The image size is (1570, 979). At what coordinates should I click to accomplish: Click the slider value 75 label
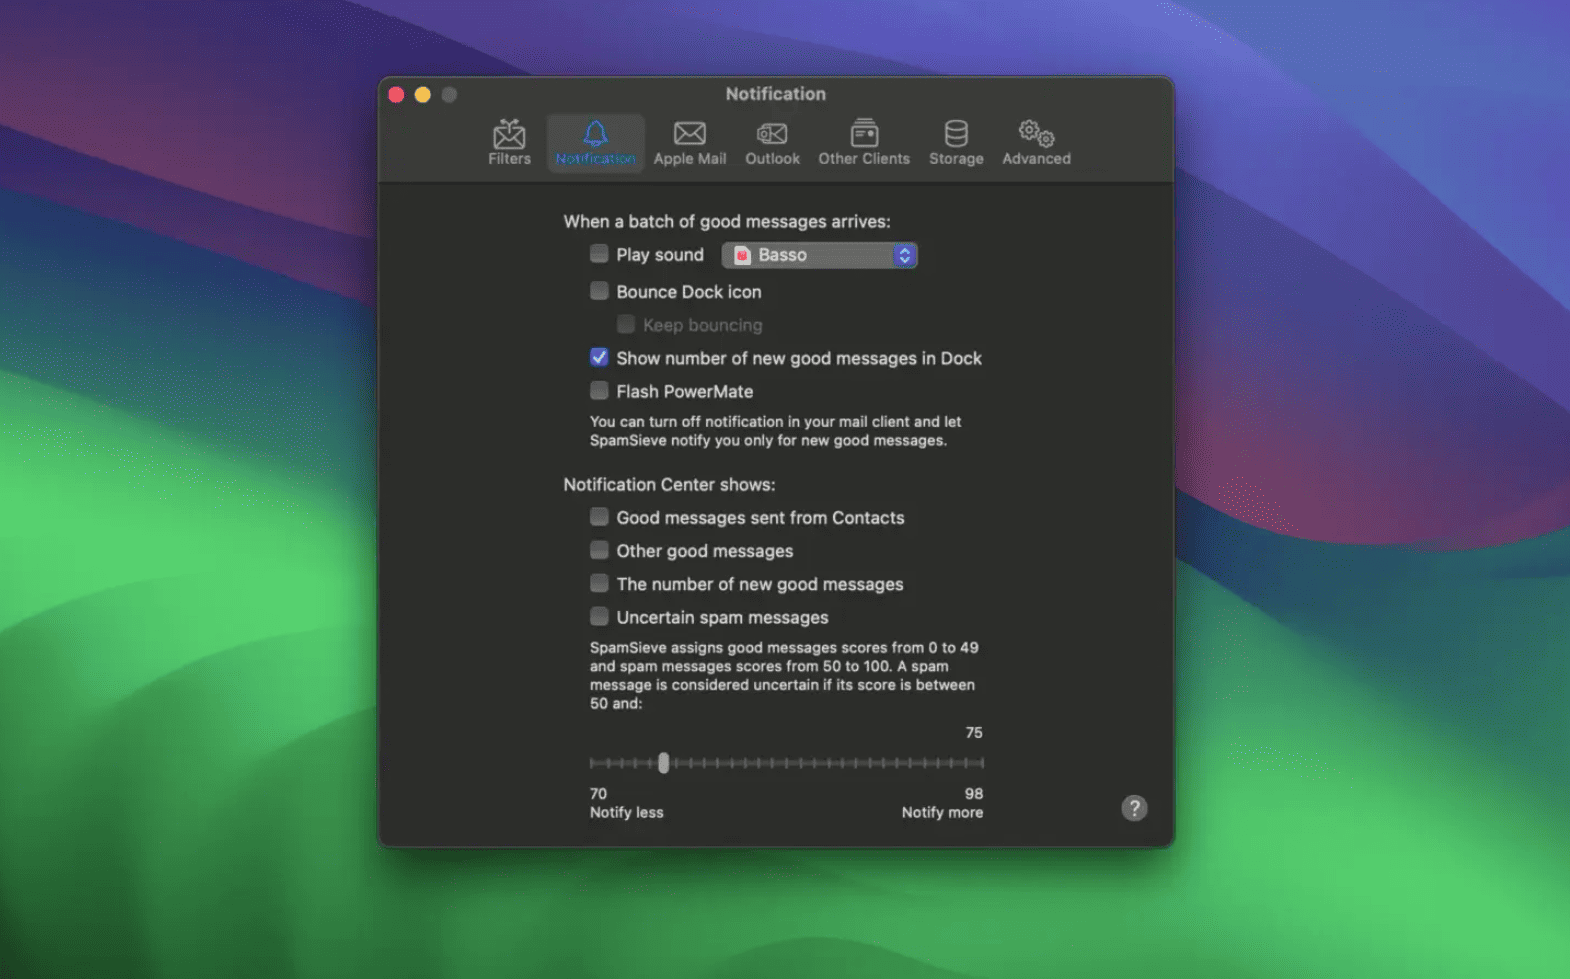pos(974,733)
